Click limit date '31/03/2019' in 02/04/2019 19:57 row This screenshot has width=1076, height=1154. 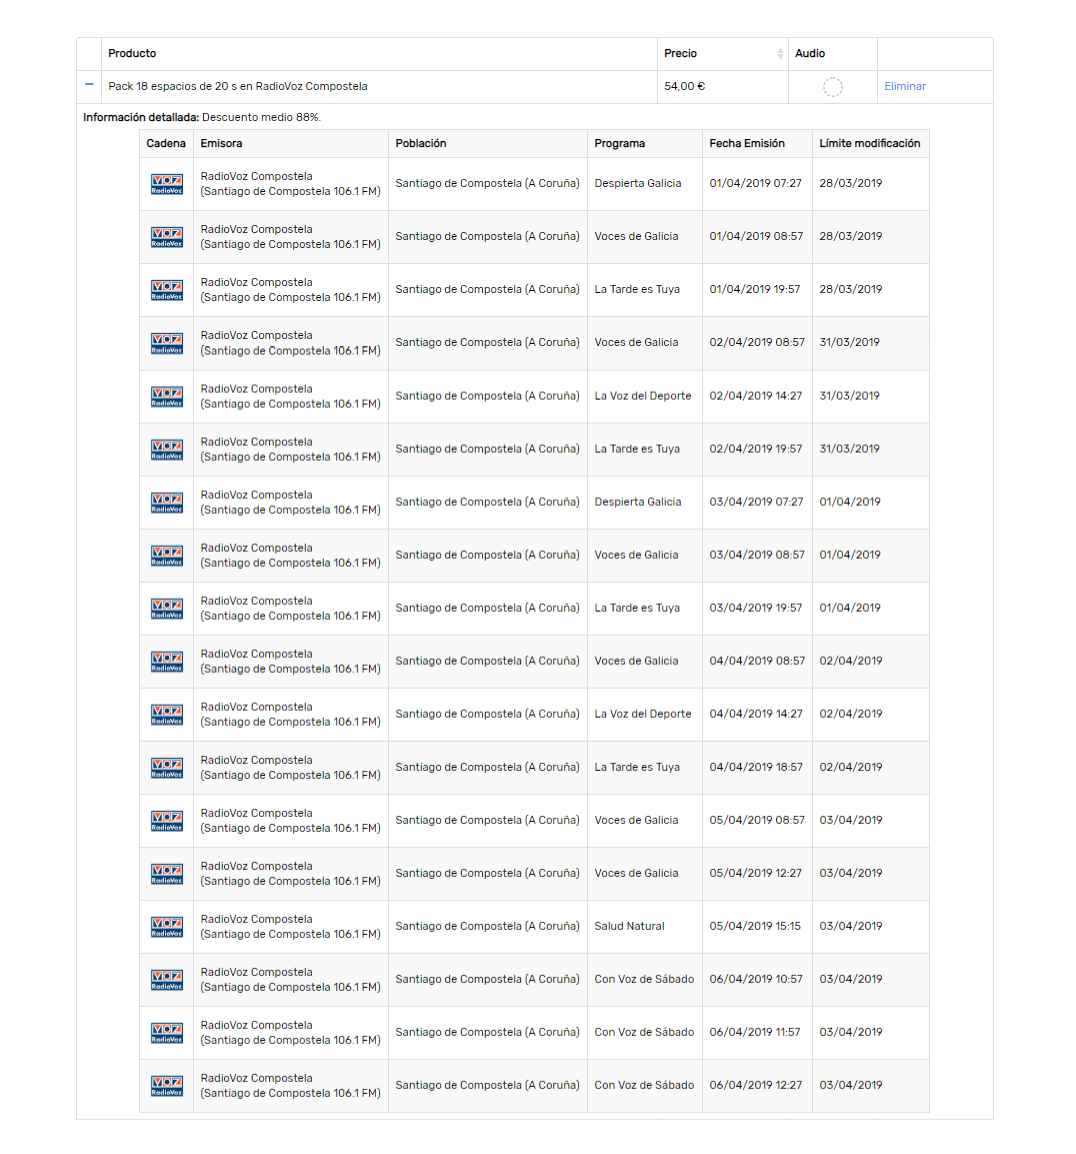click(x=849, y=449)
